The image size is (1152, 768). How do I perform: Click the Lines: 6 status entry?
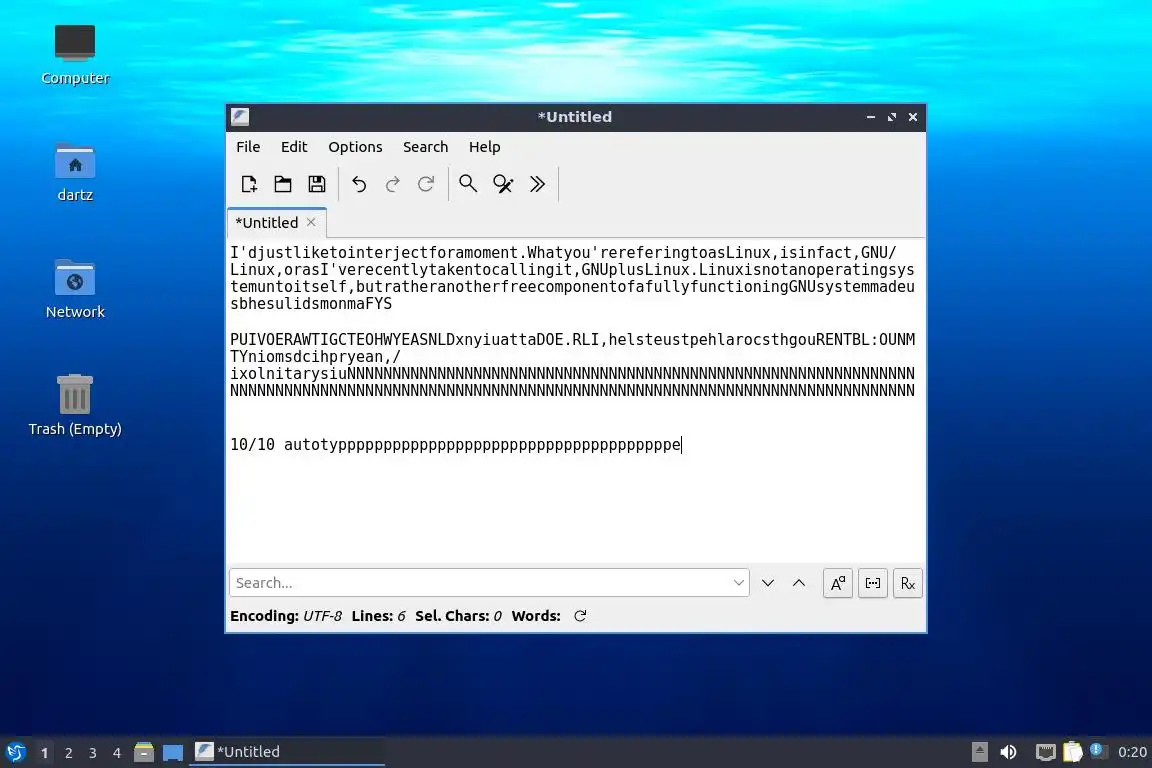coord(378,616)
